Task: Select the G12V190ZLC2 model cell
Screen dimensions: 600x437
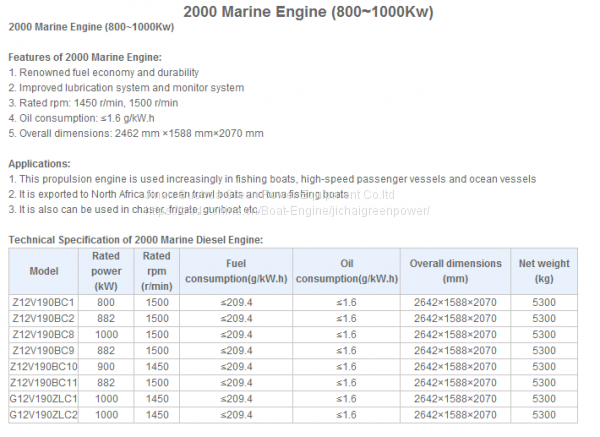Action: coord(44,414)
